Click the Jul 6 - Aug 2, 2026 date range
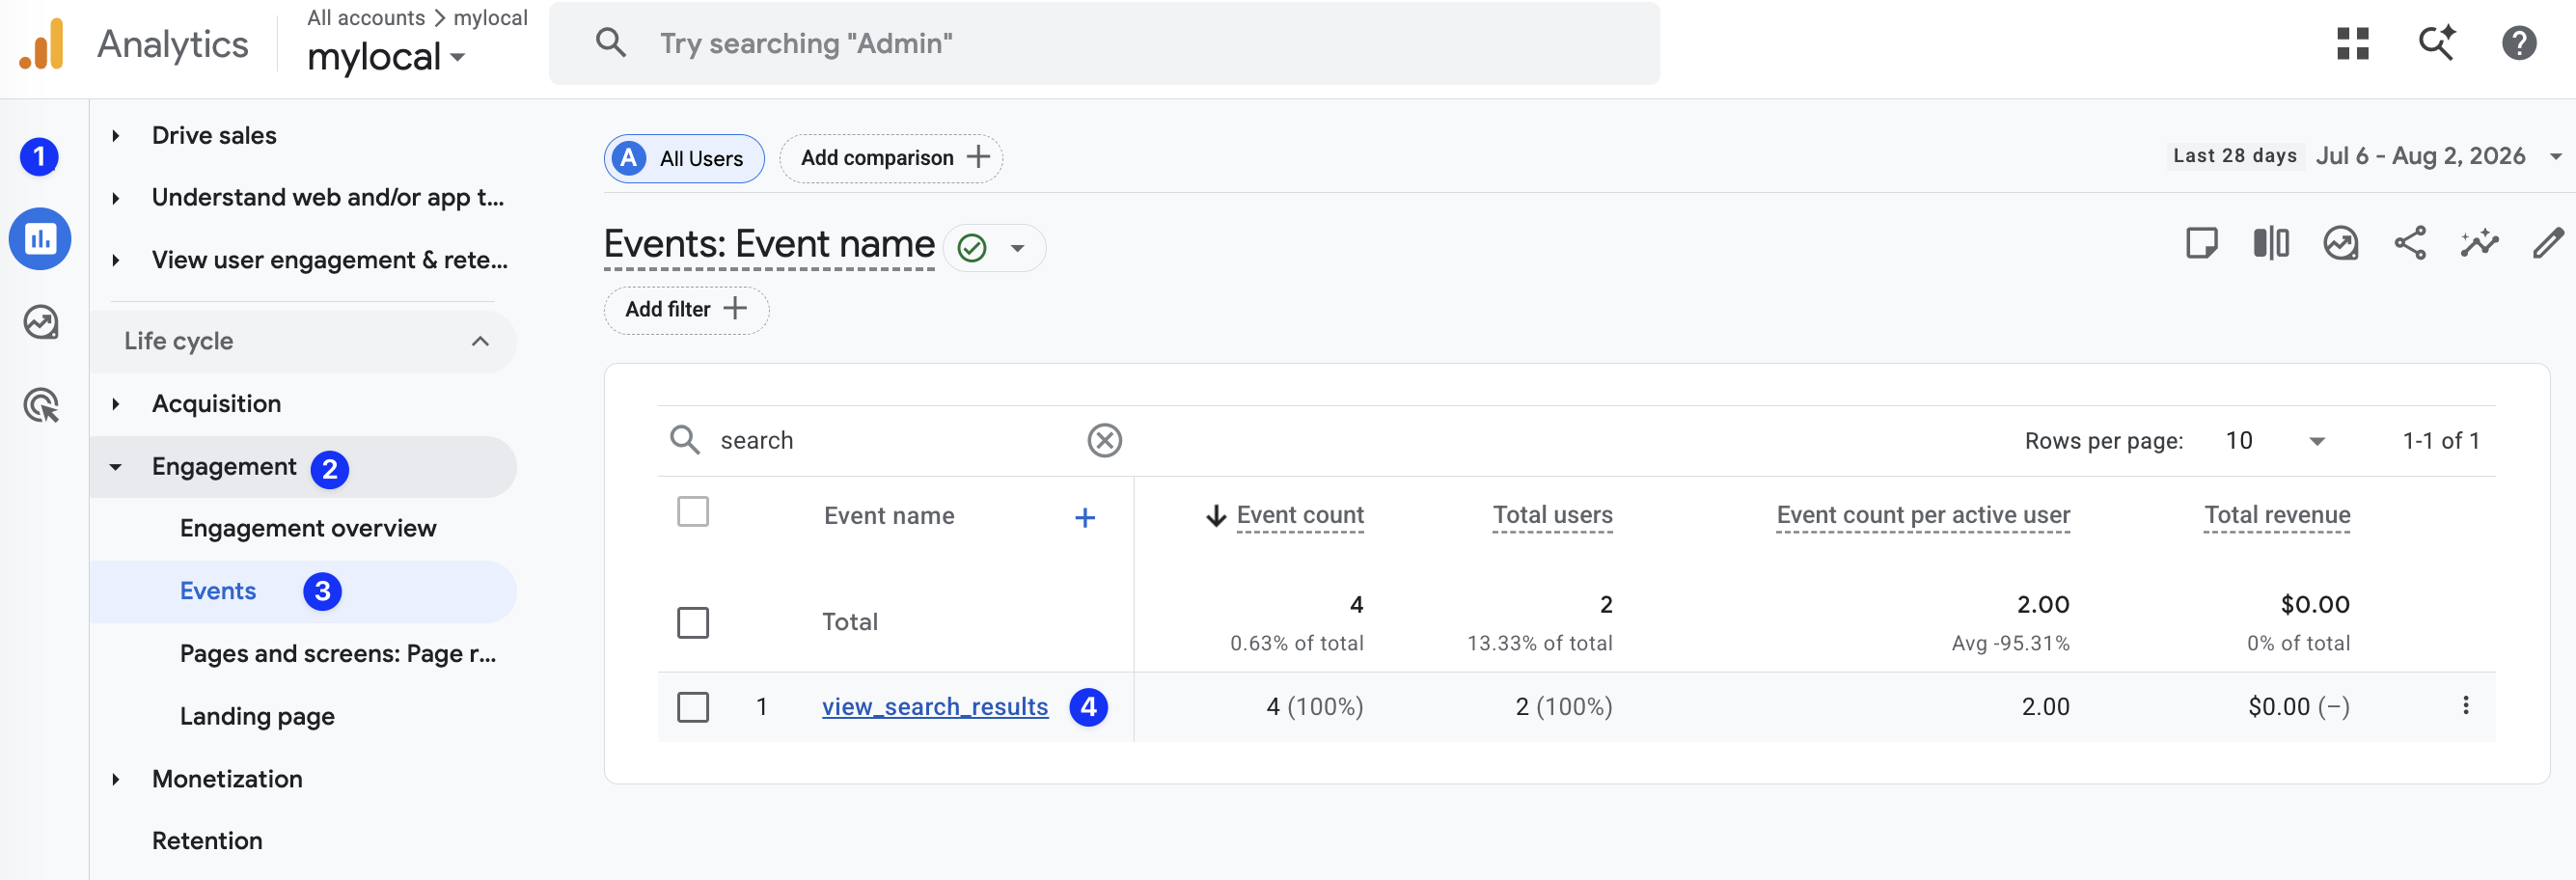2576x880 pixels. click(x=2420, y=156)
